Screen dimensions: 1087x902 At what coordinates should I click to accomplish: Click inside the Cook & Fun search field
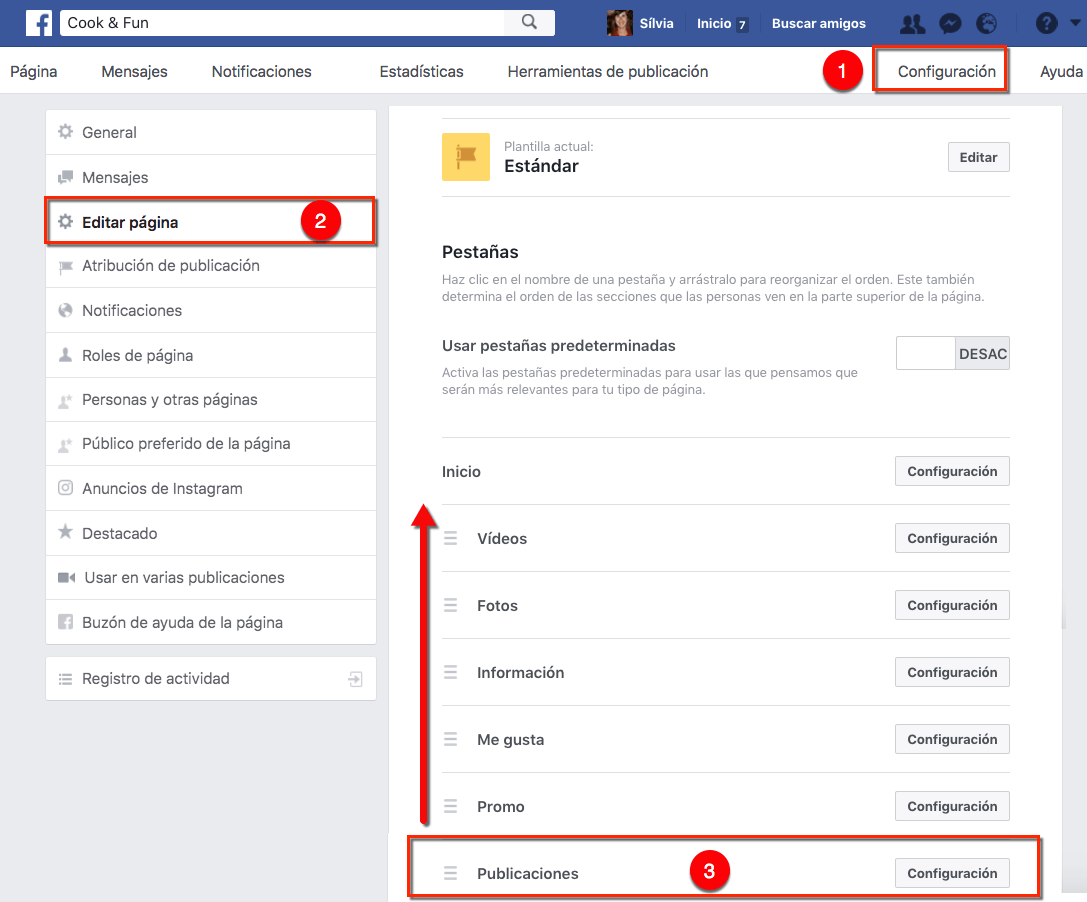(270, 22)
